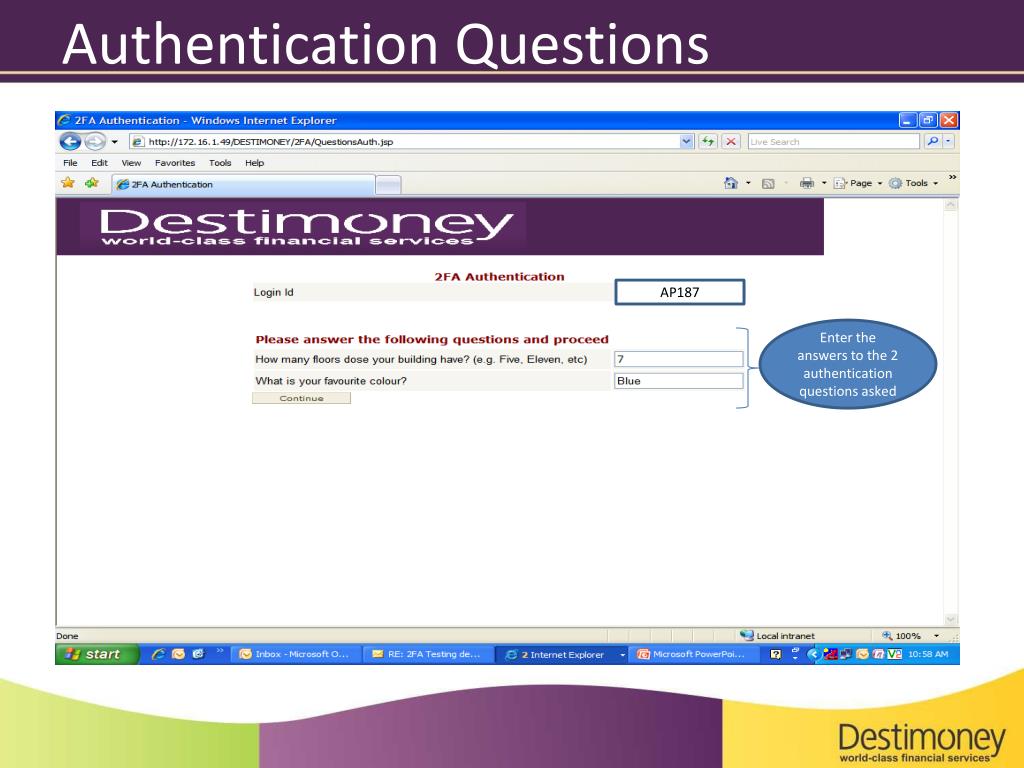Click the Continue button
The image size is (1024, 768).
(x=301, y=398)
